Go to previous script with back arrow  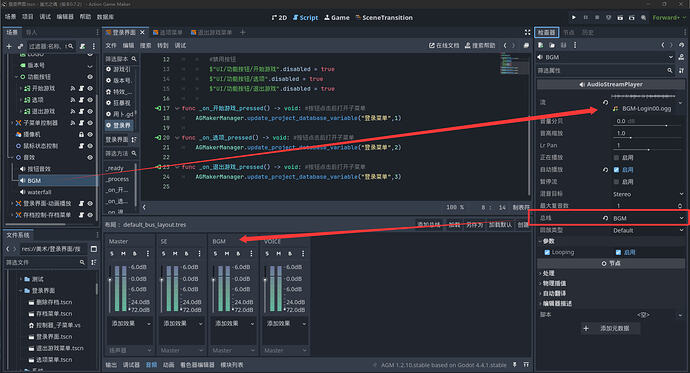(505, 45)
